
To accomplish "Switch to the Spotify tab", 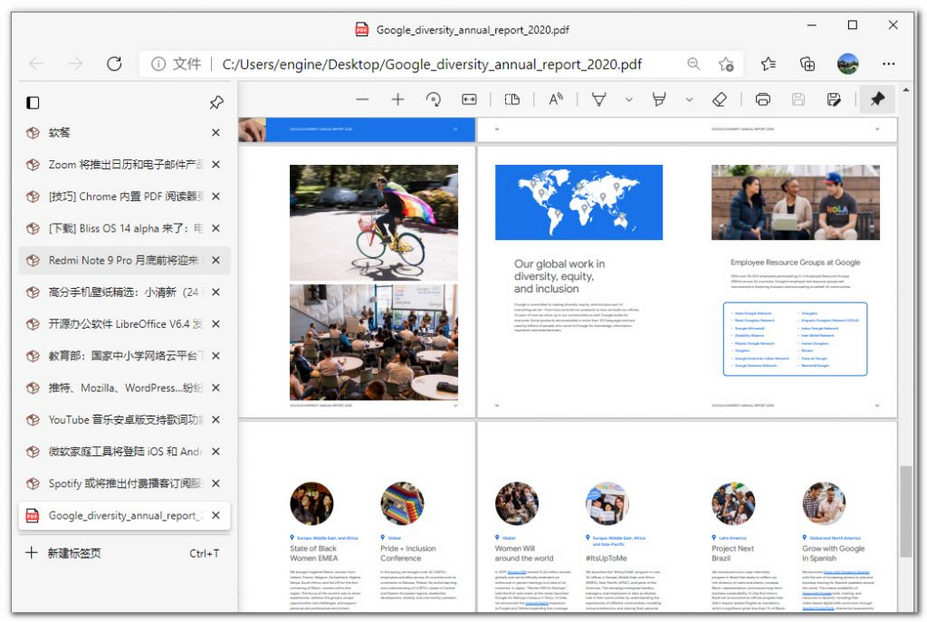I will 122,484.
